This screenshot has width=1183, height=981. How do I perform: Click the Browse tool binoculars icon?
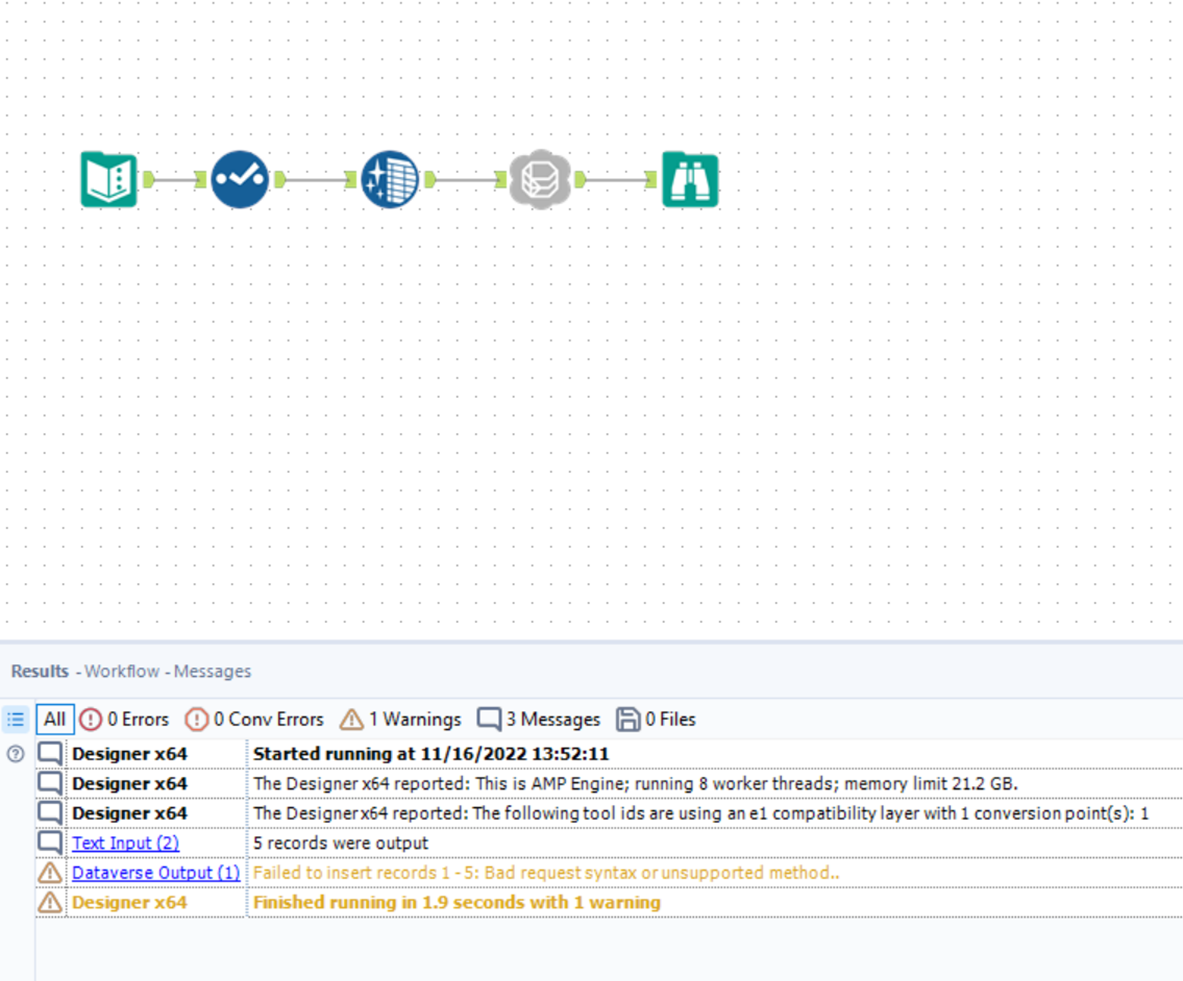click(690, 180)
